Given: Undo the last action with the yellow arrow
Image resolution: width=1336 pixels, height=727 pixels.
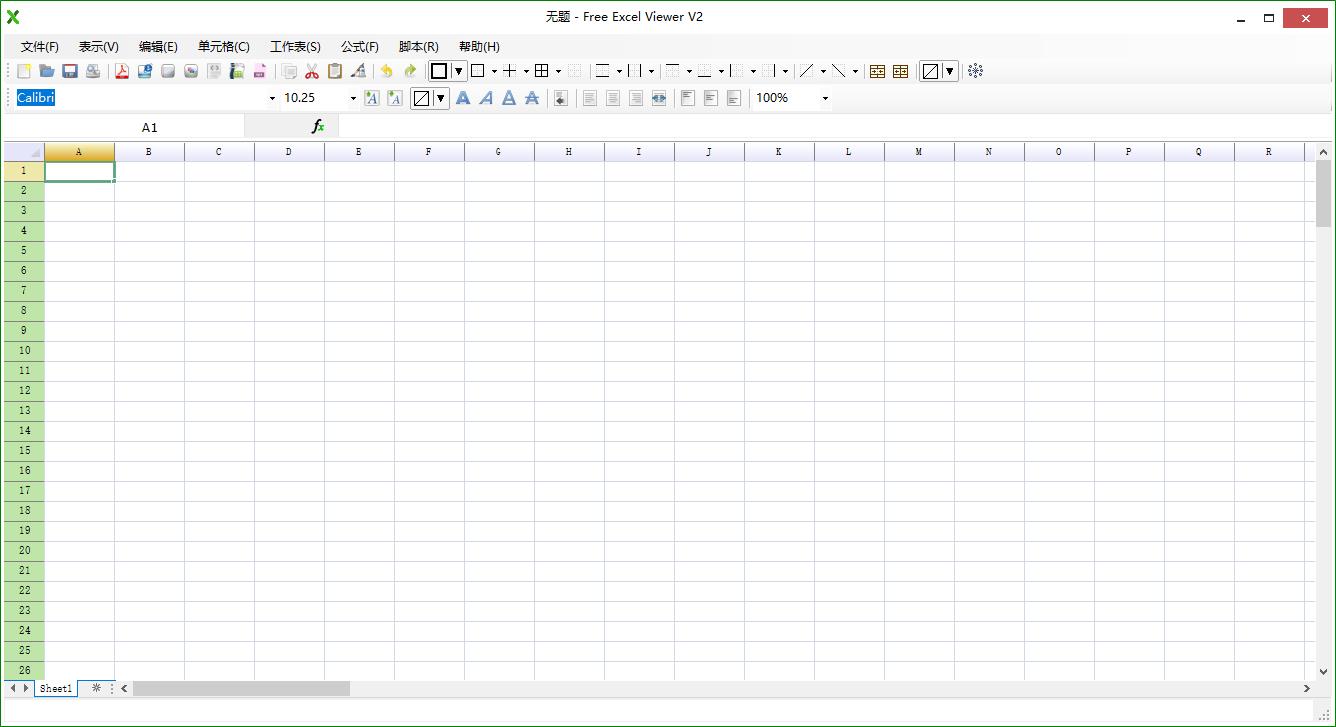Looking at the screenshot, I should (x=386, y=71).
